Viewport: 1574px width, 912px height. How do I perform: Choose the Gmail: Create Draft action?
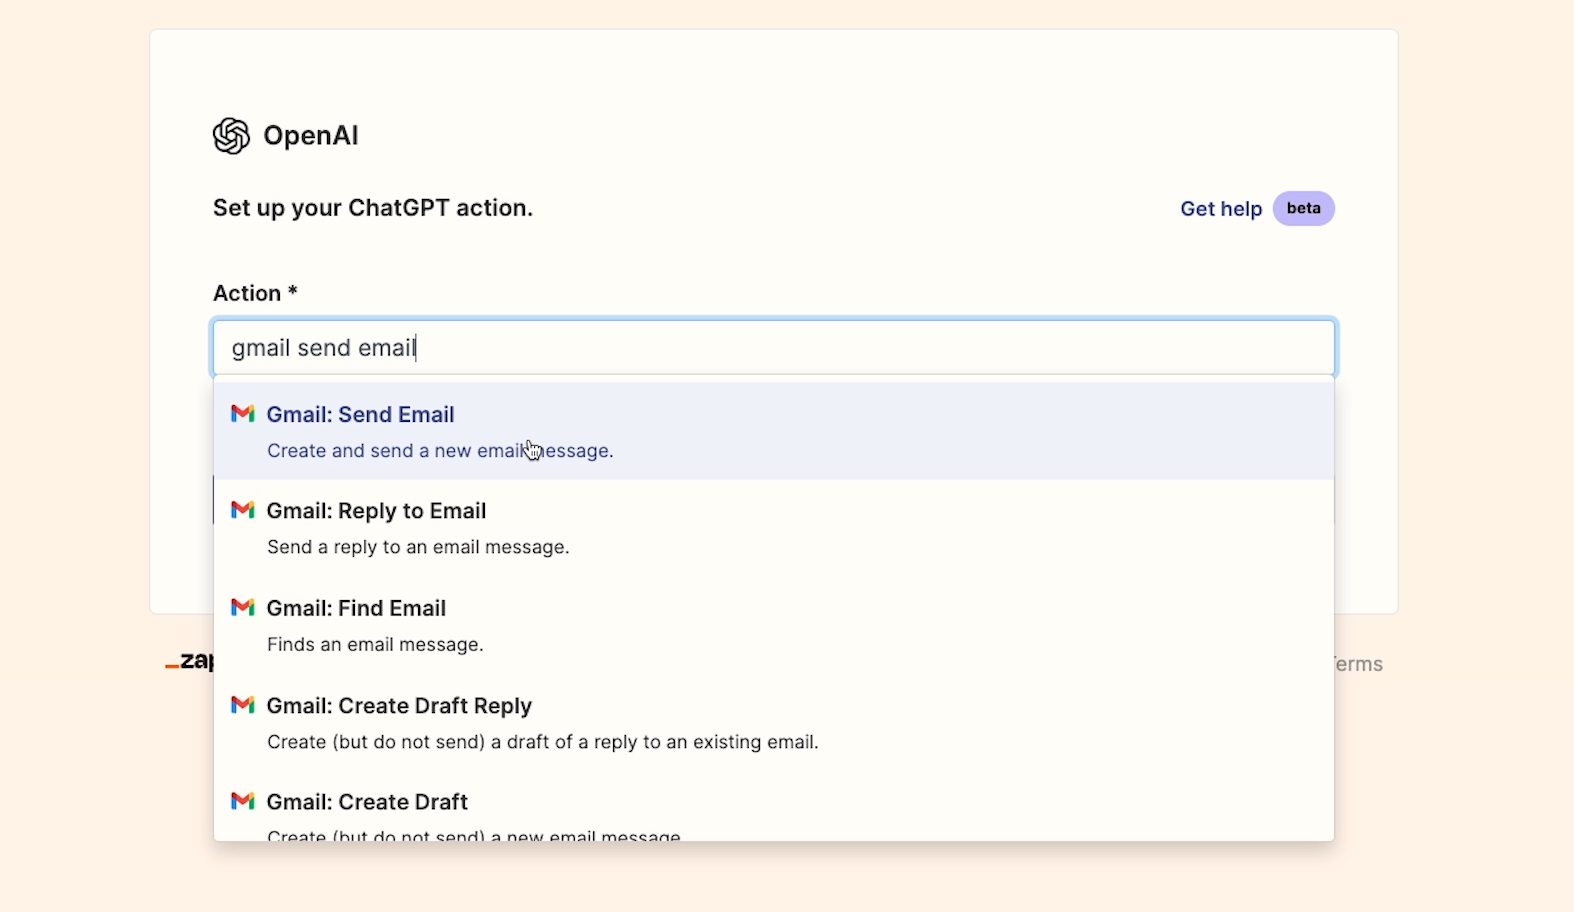[774, 808]
